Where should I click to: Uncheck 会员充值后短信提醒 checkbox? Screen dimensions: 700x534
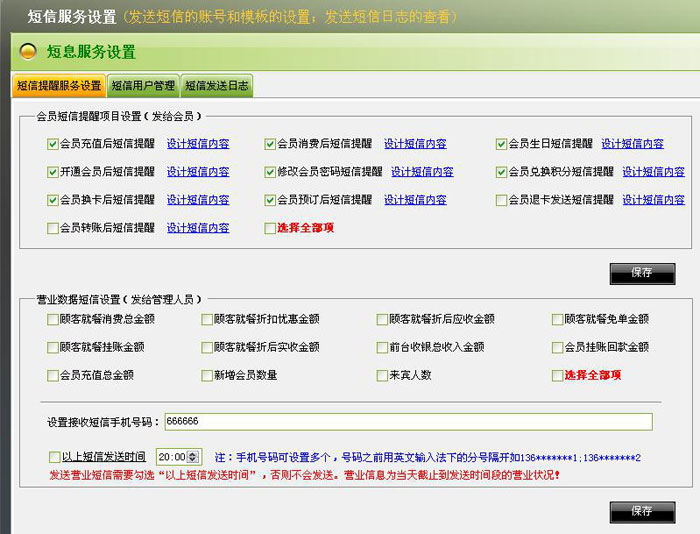[53, 144]
